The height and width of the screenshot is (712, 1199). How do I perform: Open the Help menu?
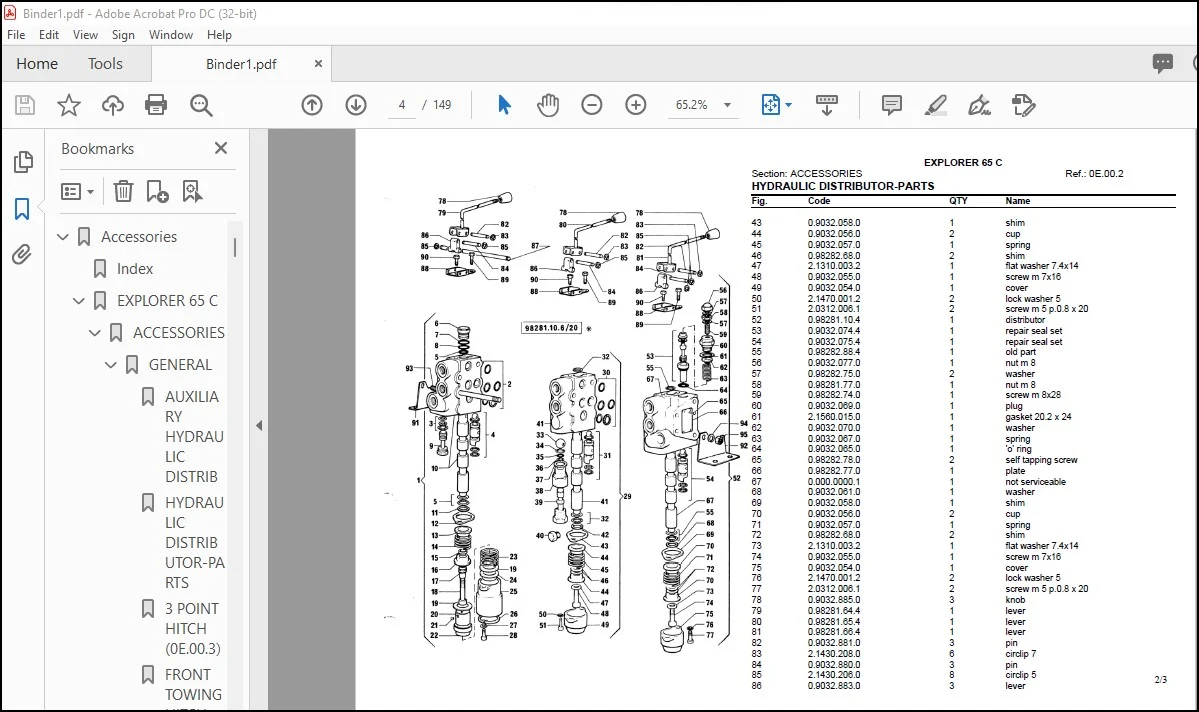pos(219,35)
